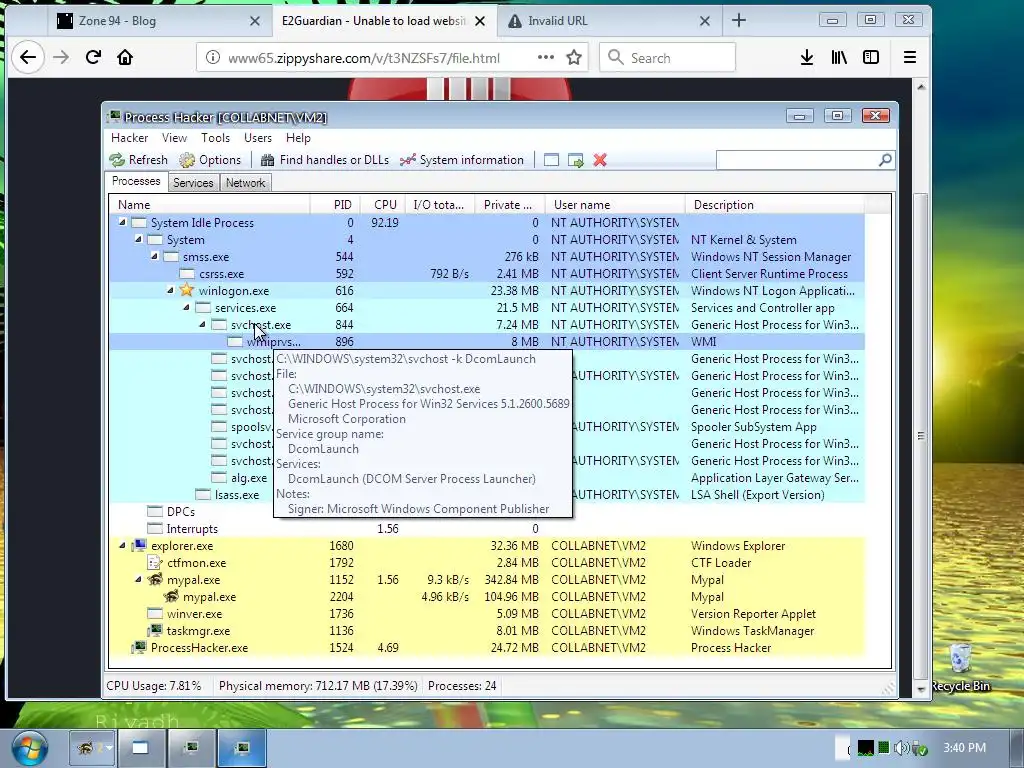This screenshot has width=1024, height=768.
Task: Select the DPCs row
Action: point(487,511)
